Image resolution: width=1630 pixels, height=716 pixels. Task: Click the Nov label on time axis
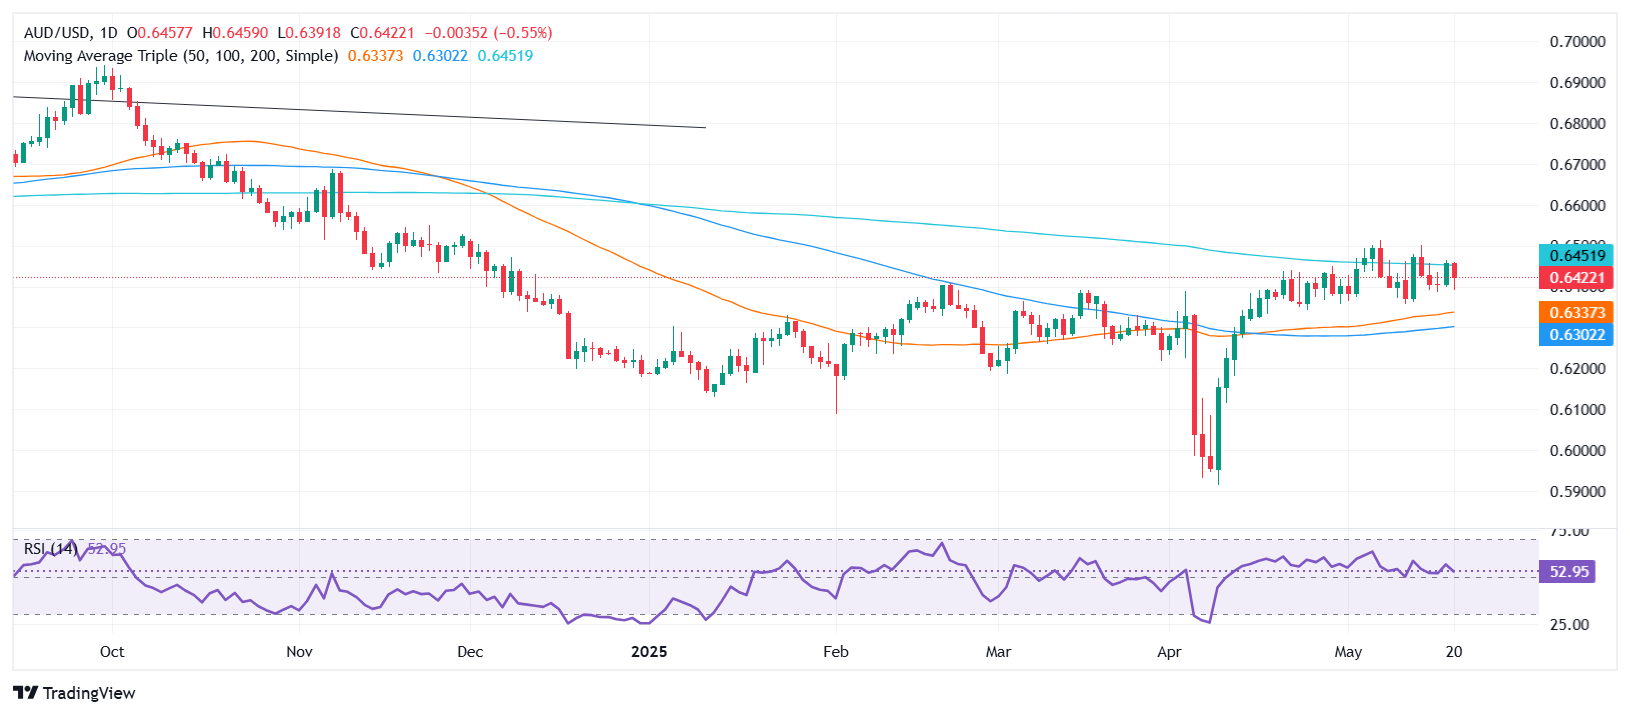point(299,652)
